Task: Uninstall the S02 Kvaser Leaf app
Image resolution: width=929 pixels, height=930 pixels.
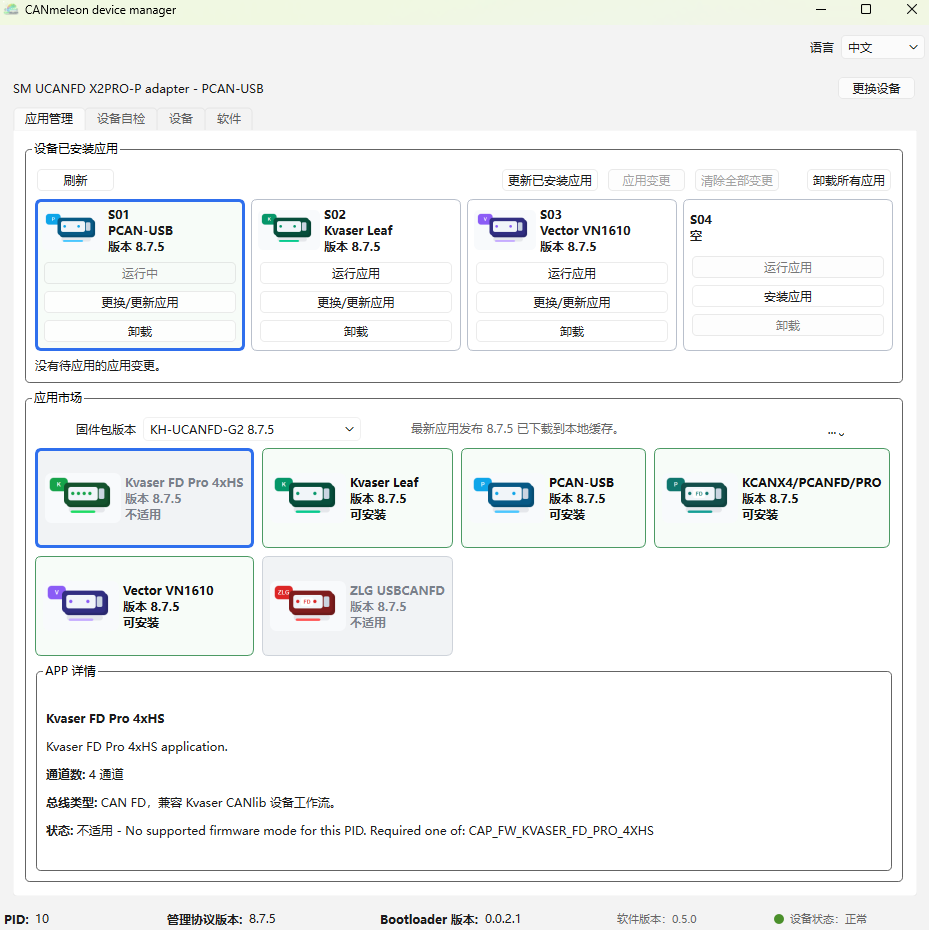Action: point(356,332)
